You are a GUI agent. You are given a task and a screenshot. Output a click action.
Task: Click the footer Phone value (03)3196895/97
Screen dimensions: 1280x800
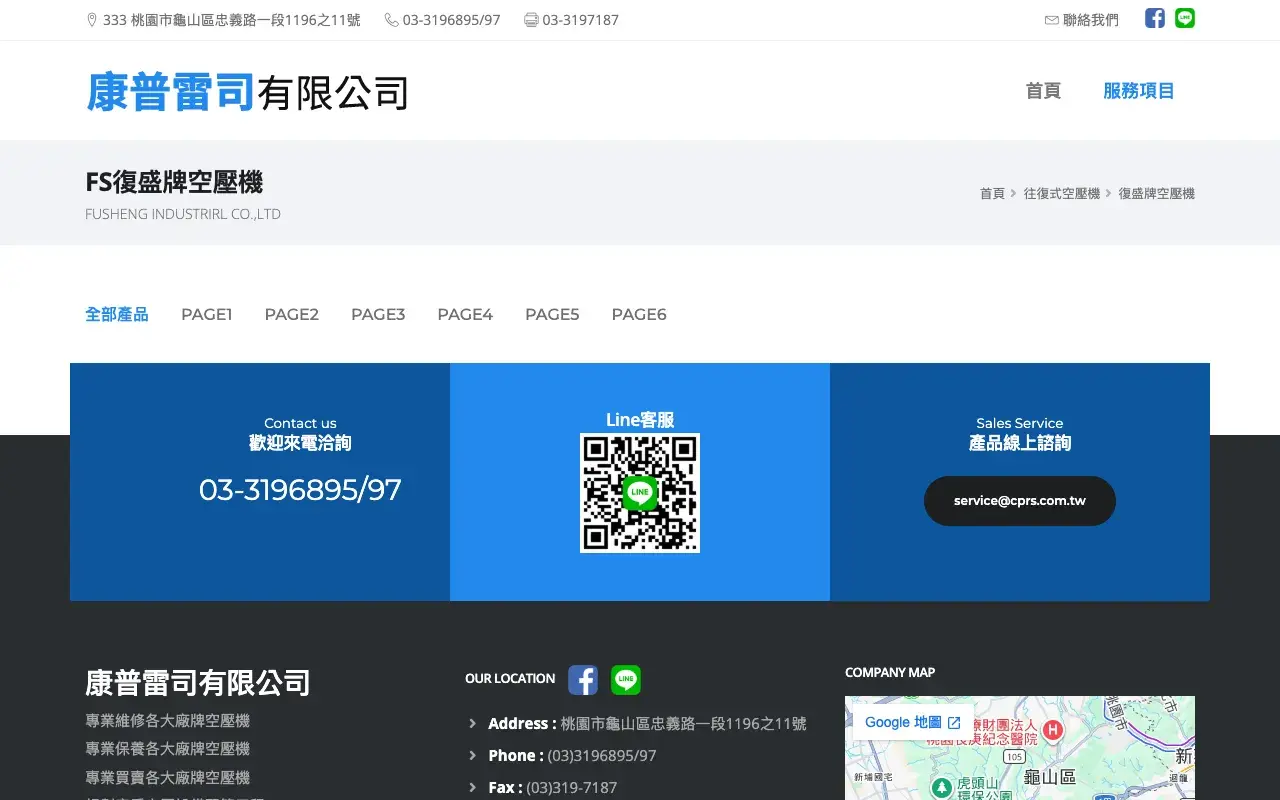coord(602,756)
